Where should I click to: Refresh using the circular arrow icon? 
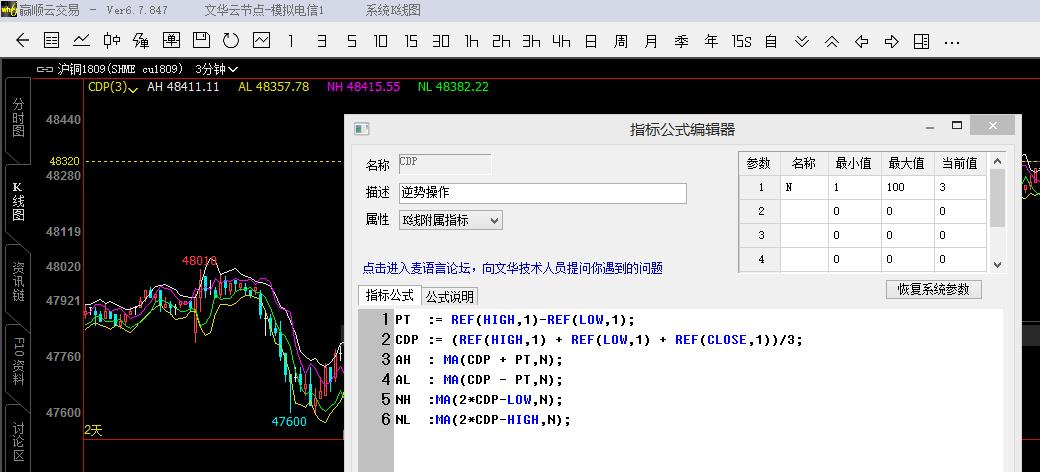(231, 41)
